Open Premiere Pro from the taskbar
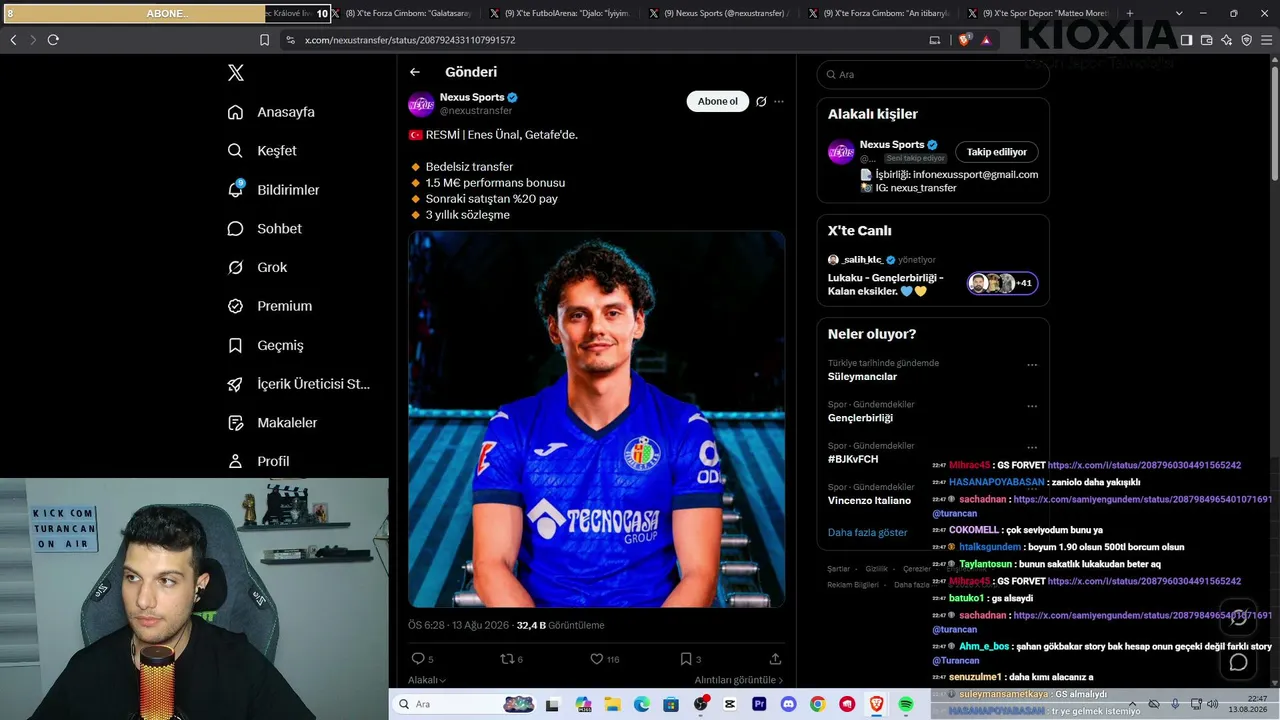Viewport: 1280px width, 720px height. [759, 704]
